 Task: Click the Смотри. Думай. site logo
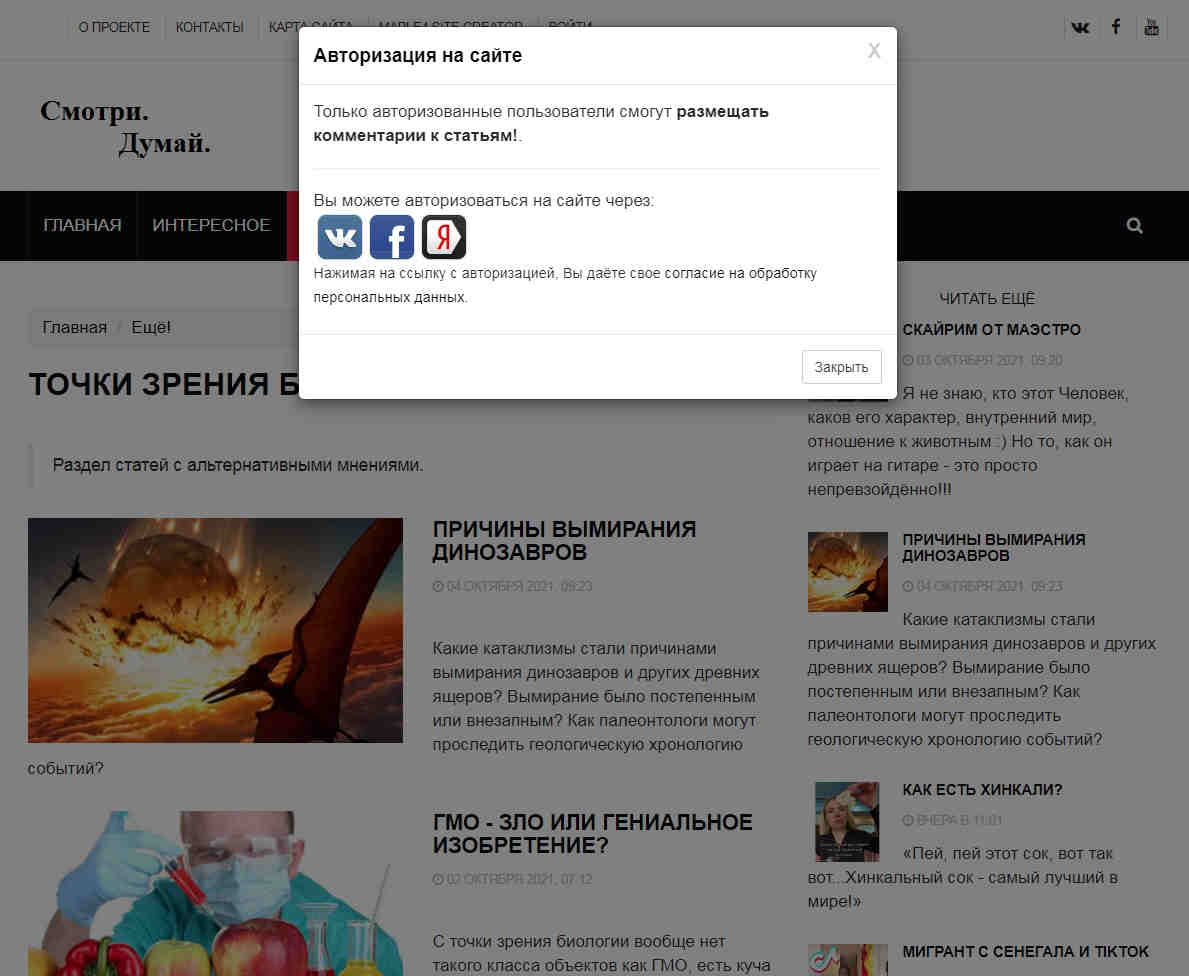125,127
